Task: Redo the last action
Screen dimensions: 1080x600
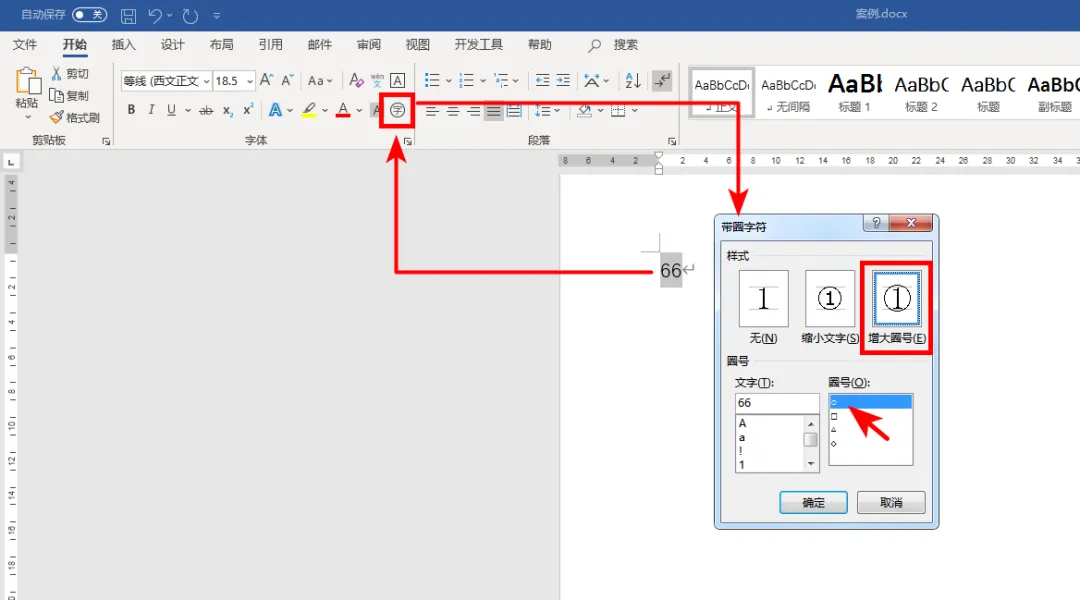Action: [190, 16]
